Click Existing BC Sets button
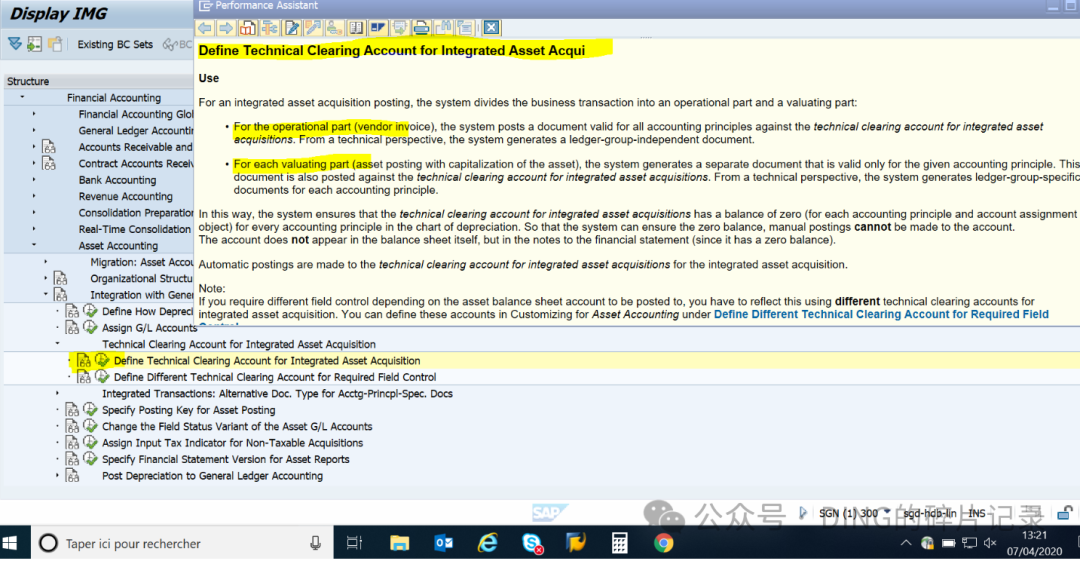 (x=115, y=44)
